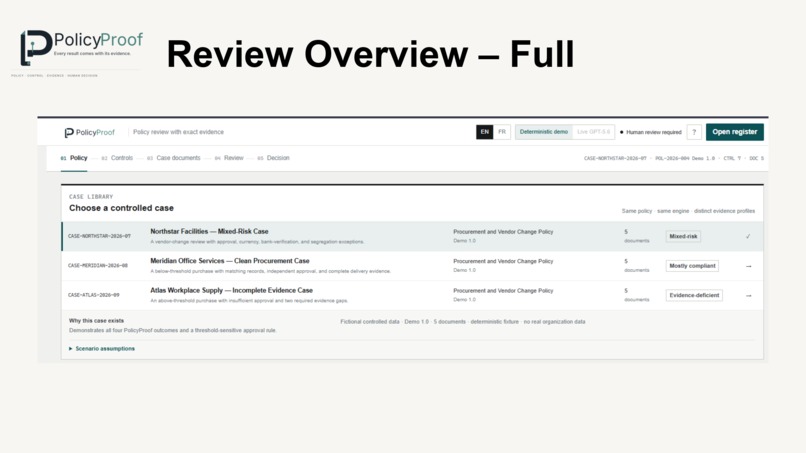Click the 5 documents count in Northstar row
This screenshot has height=453, width=806.
636,237
